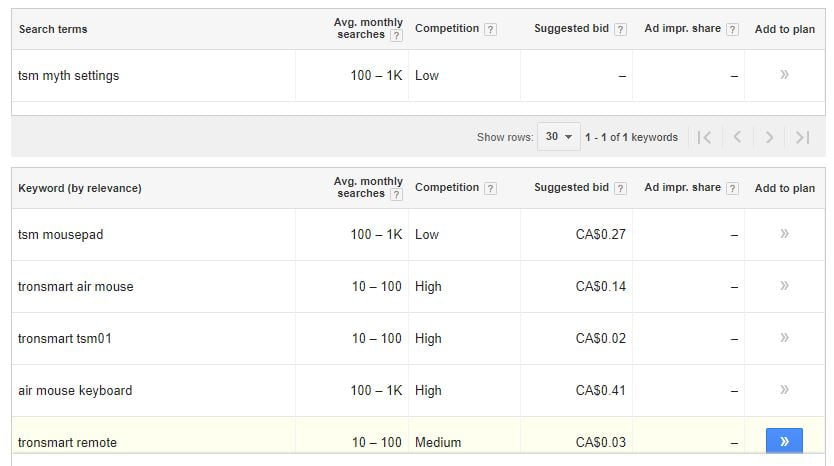
Task: Open Suggested bid help icon in Keyword table
Action: [x=620, y=188]
